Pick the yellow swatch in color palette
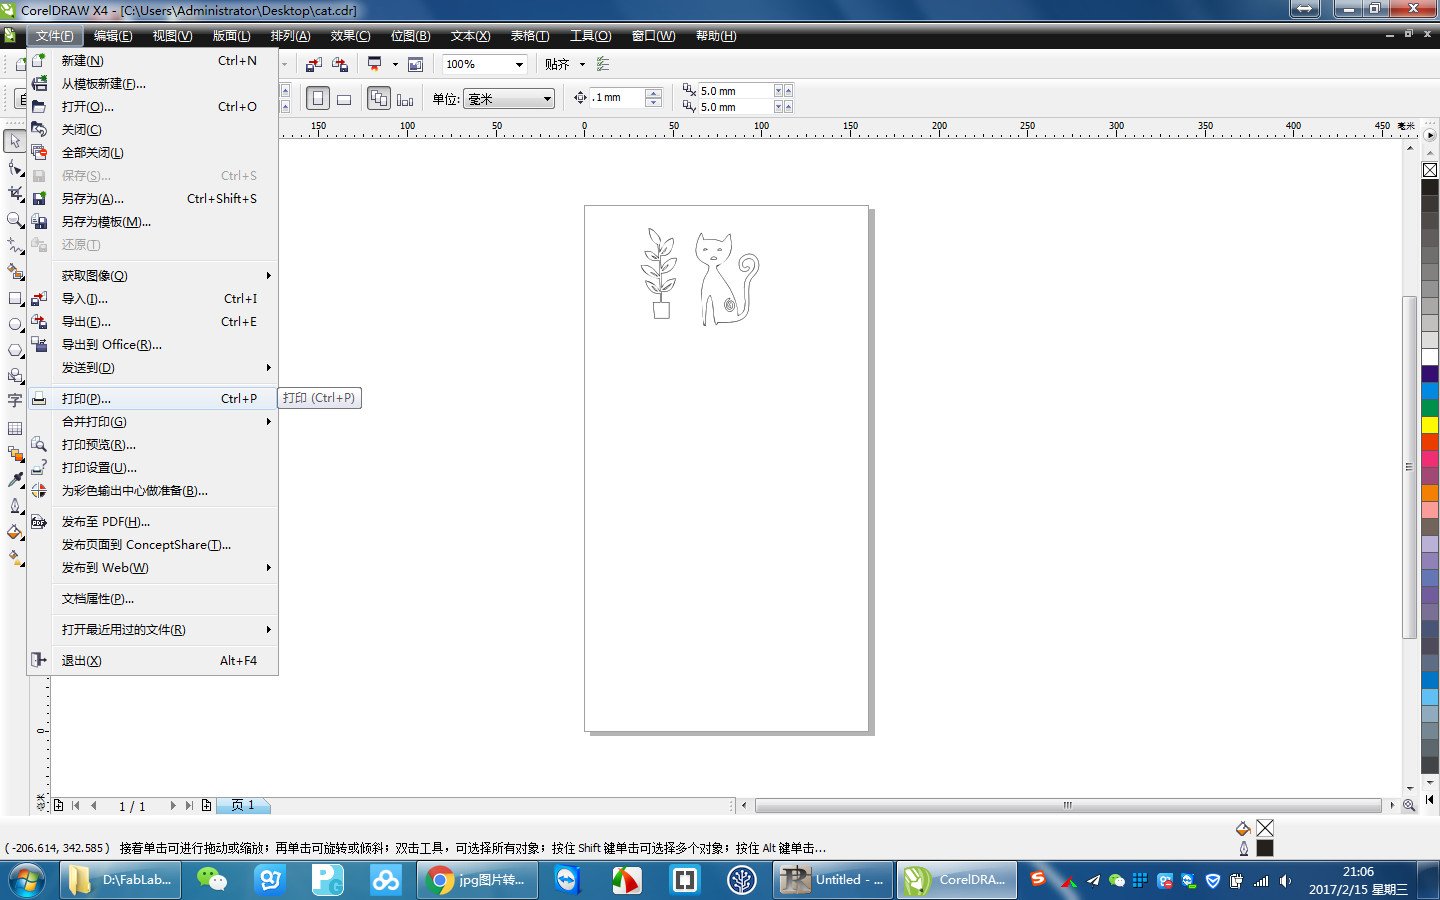 (x=1430, y=425)
